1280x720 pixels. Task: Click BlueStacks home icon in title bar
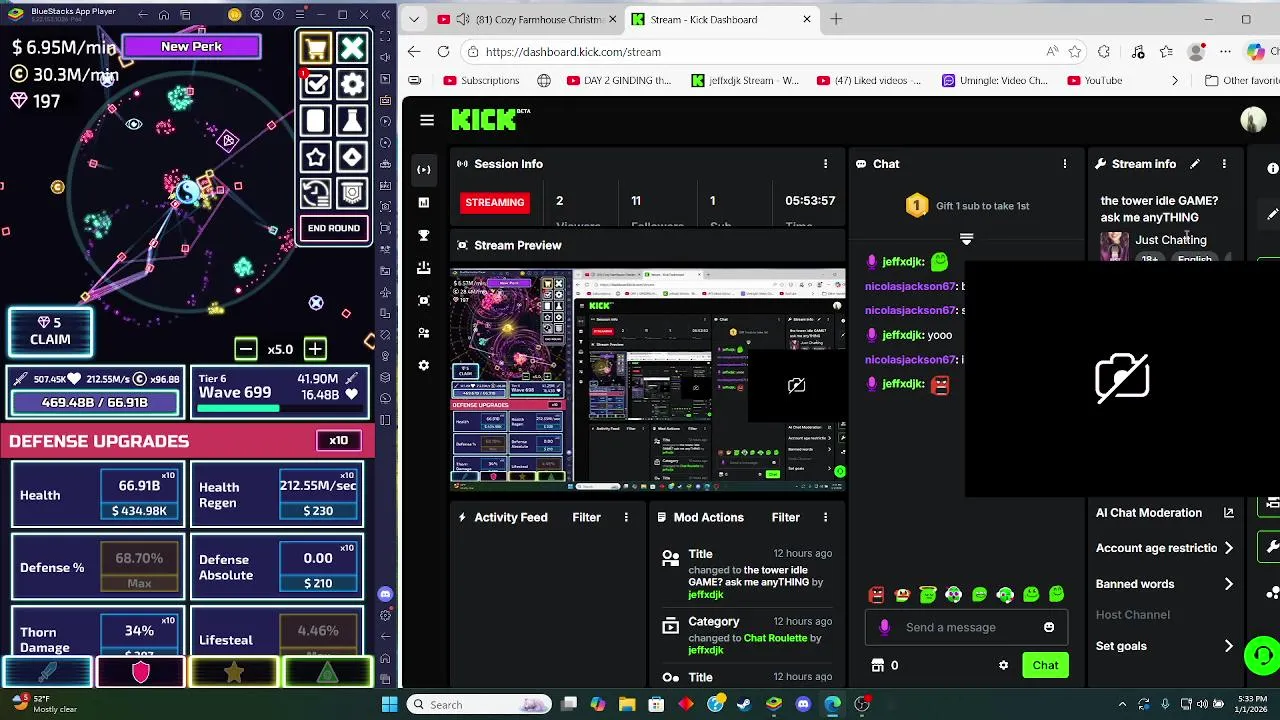click(x=164, y=15)
